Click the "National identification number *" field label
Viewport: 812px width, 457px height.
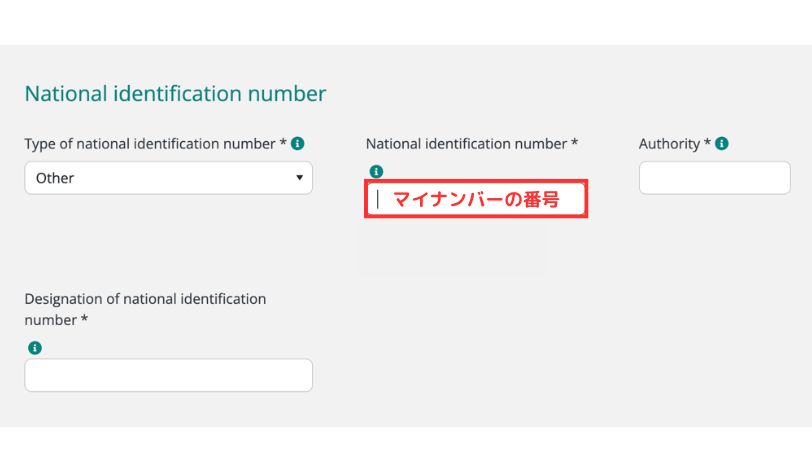tap(466, 144)
